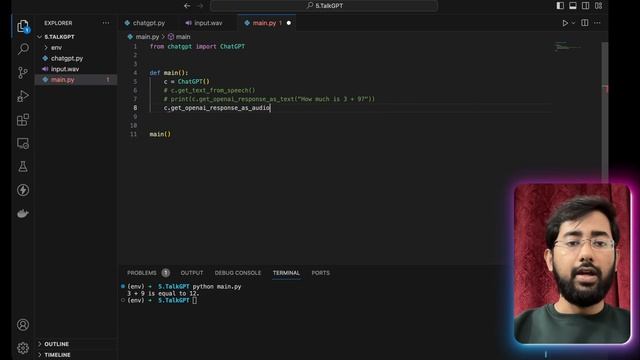Open Explorer Views and More Actions ellipsis

[x=106, y=23]
